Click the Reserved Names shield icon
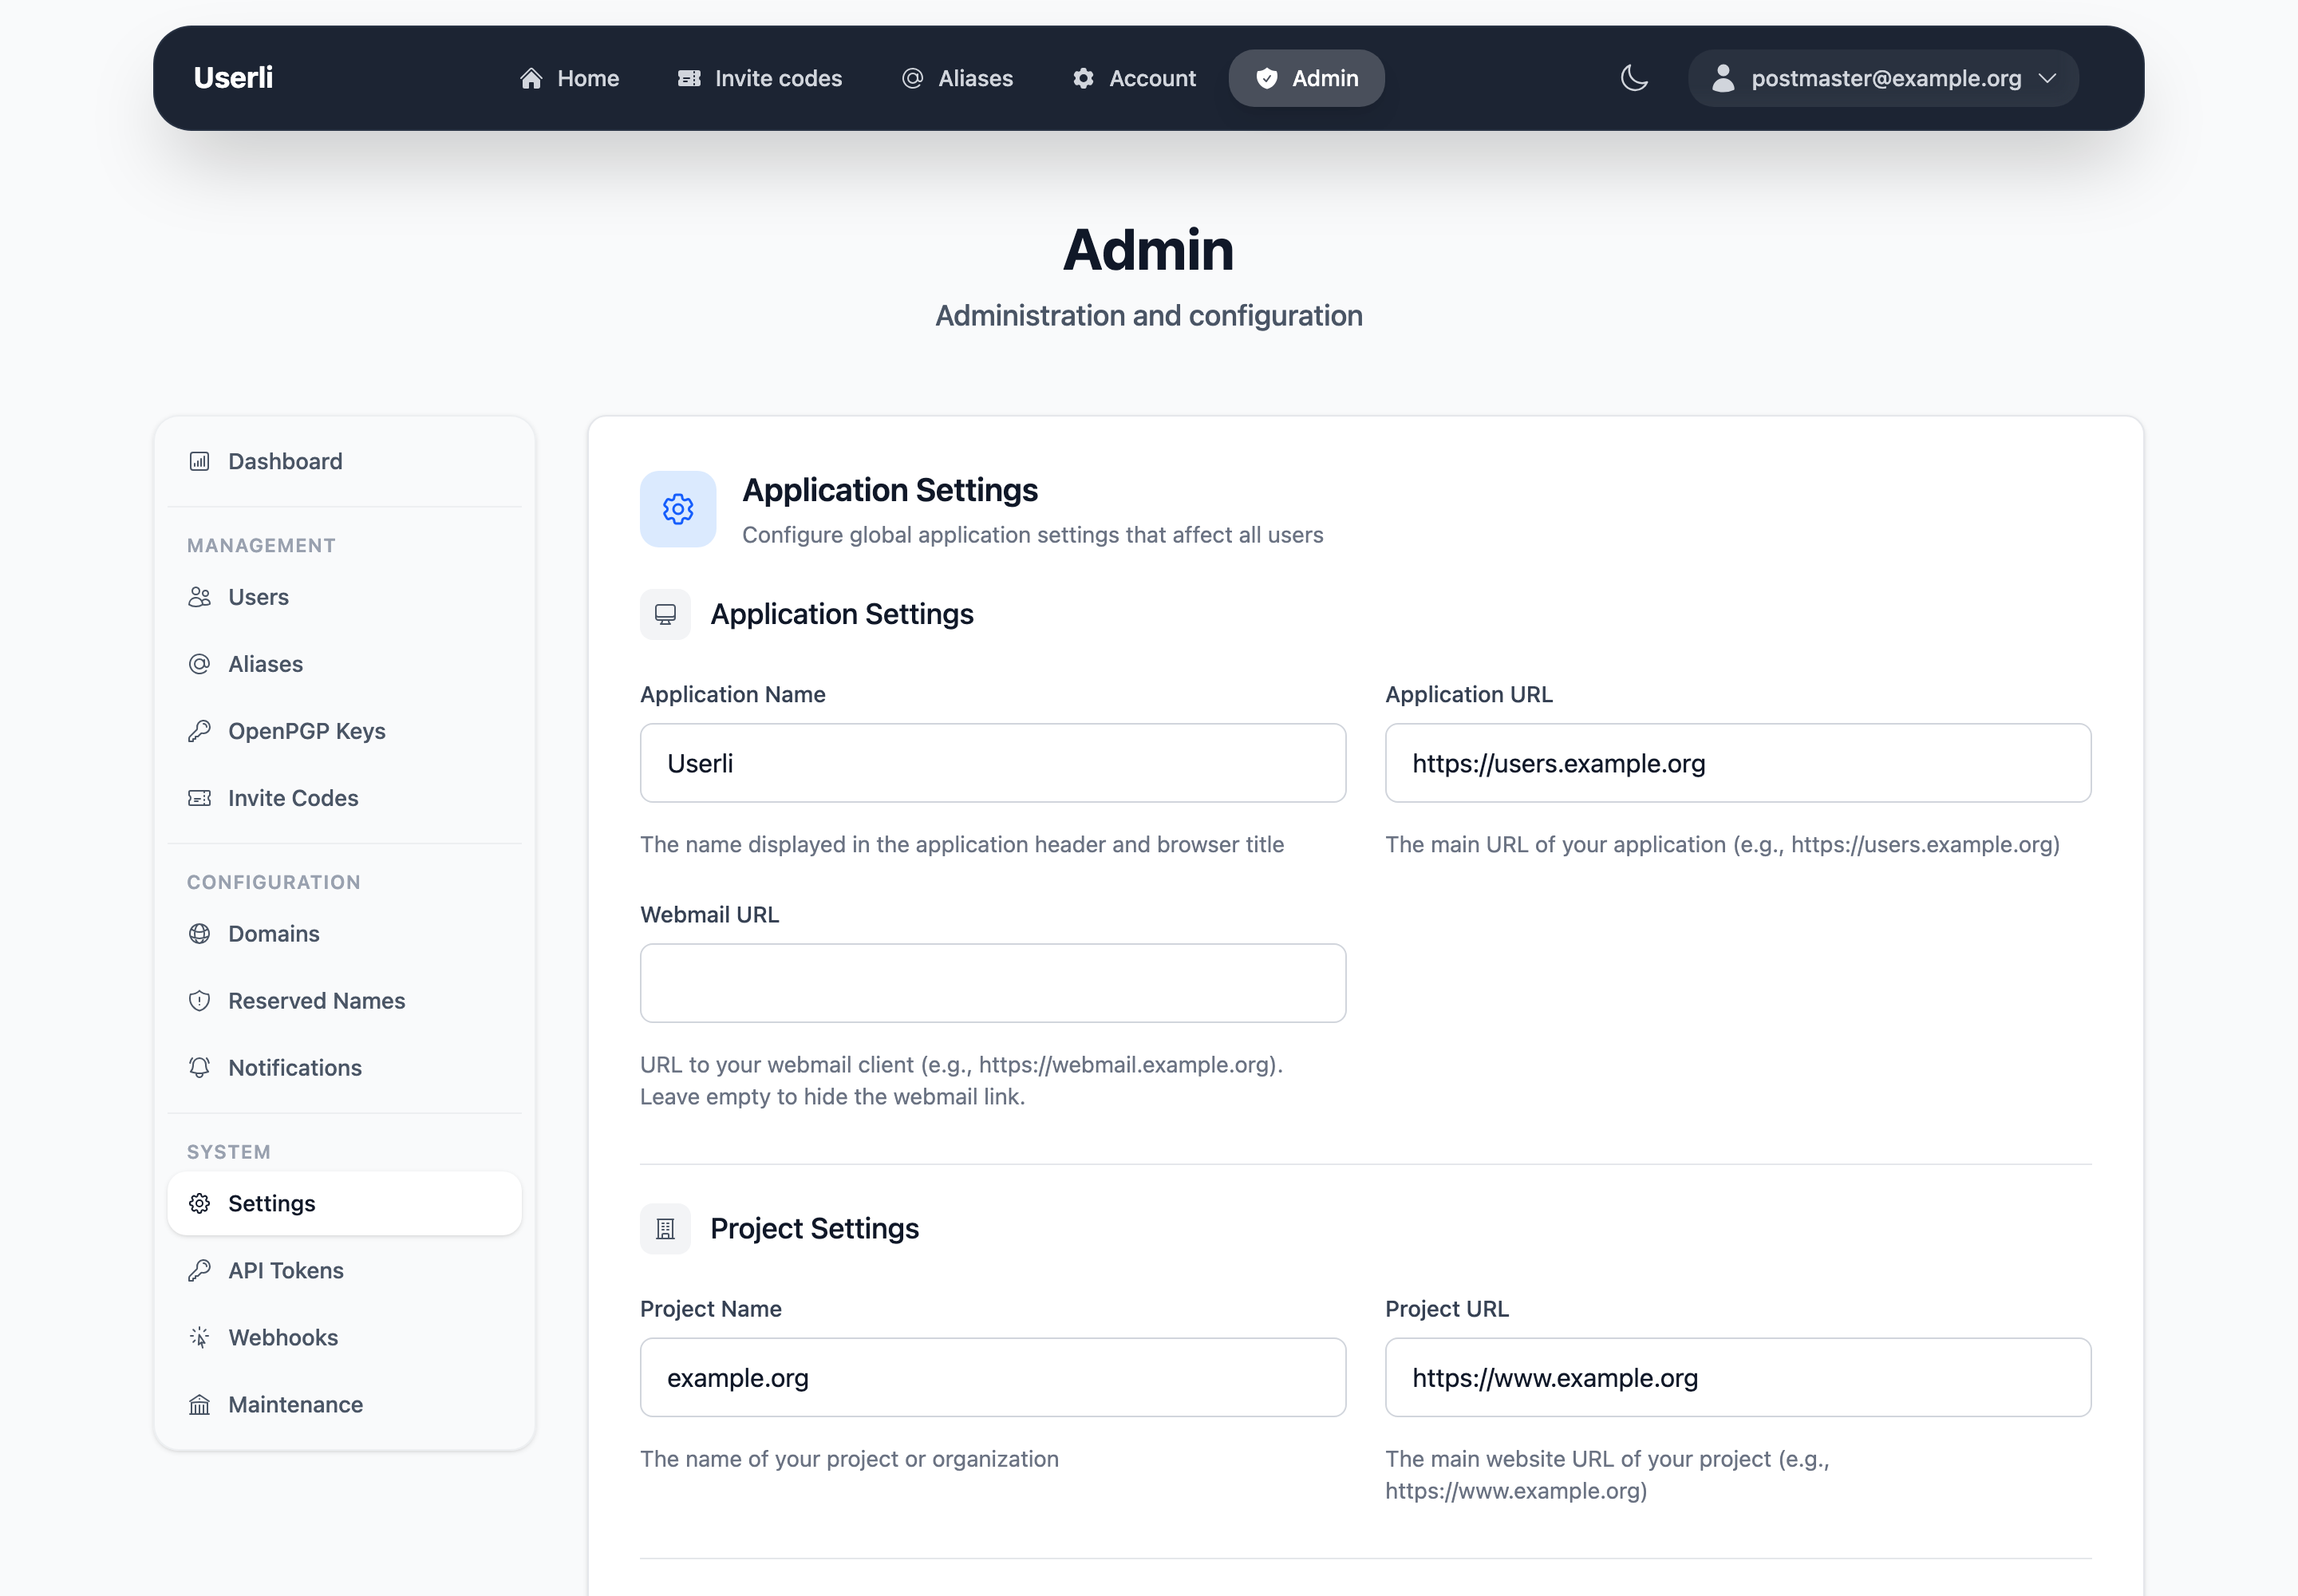The height and width of the screenshot is (1596, 2298). click(x=200, y=1001)
